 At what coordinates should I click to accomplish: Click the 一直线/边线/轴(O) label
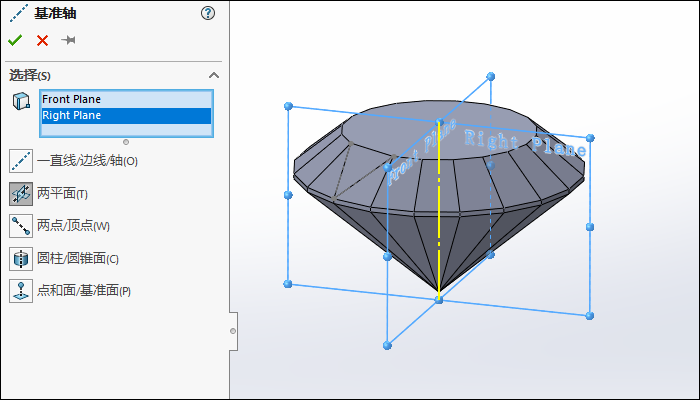88,161
